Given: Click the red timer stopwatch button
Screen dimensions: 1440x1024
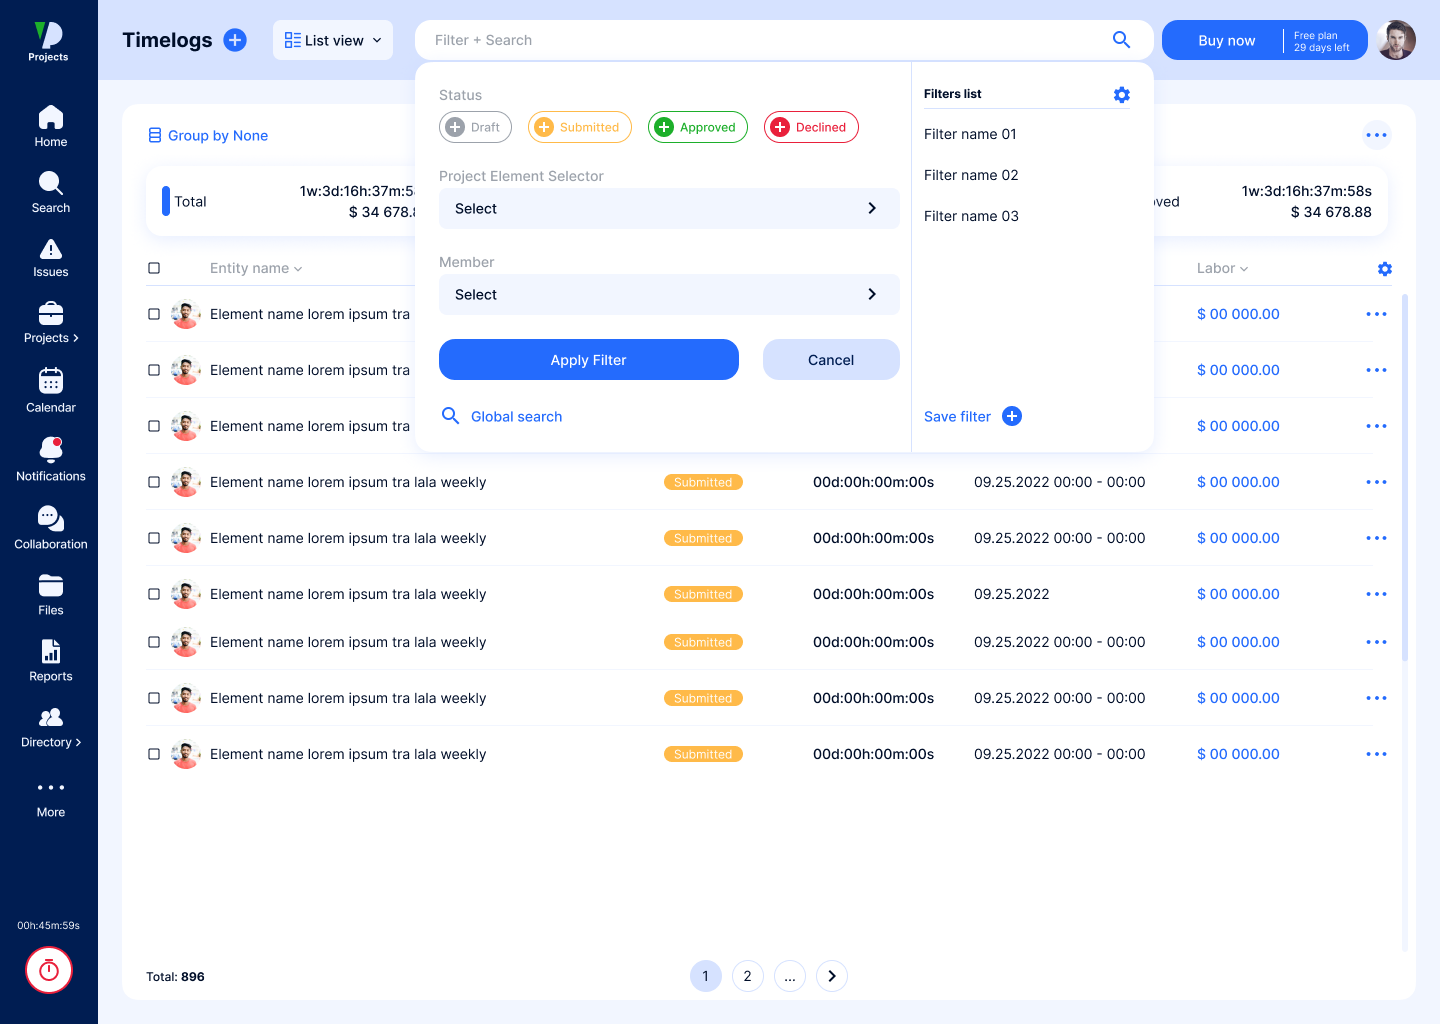Looking at the screenshot, I should pos(49,970).
